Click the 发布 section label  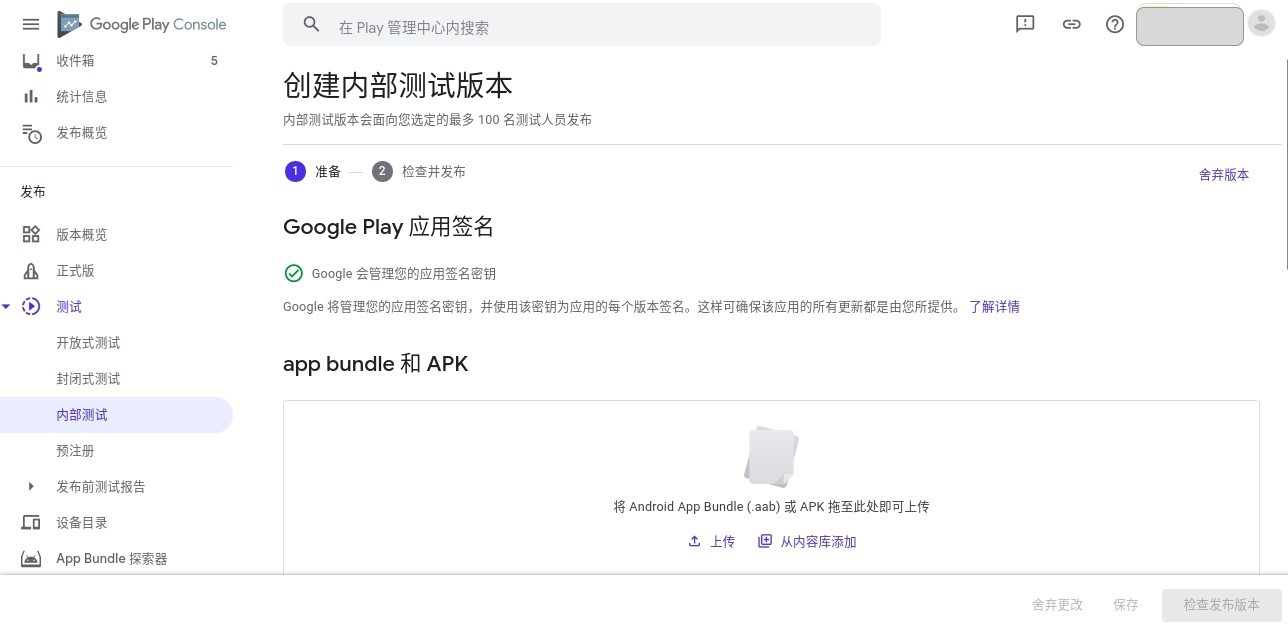tap(33, 192)
